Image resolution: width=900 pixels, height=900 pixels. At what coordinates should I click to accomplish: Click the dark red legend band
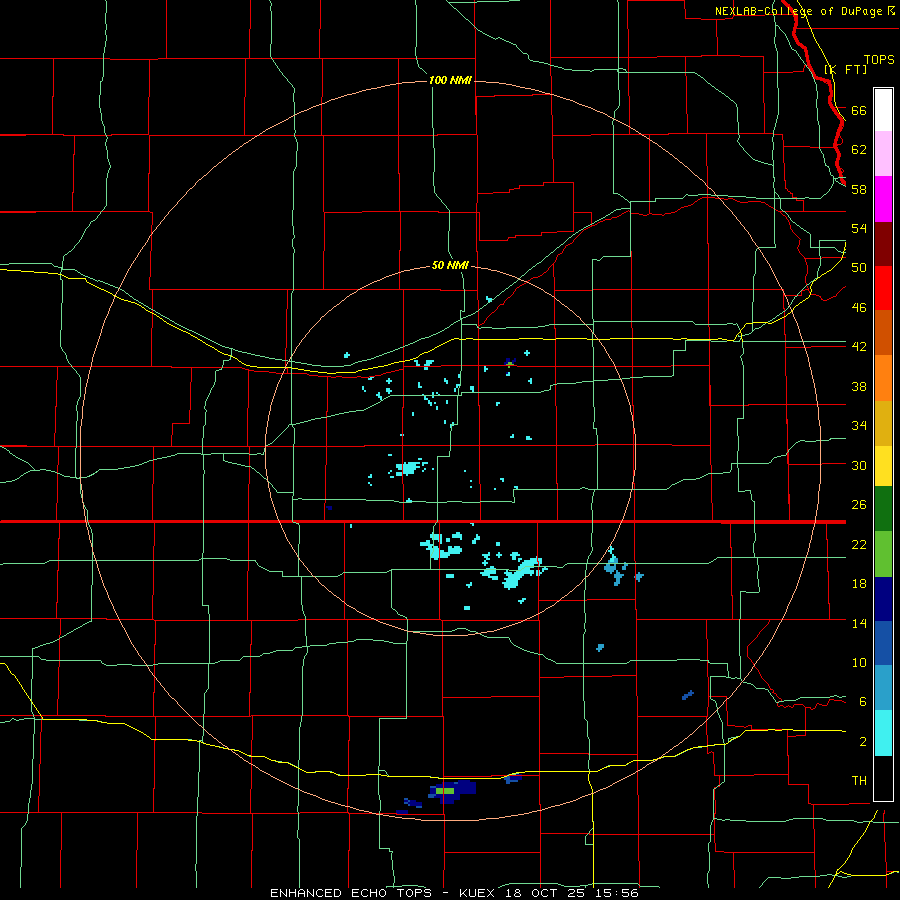point(883,244)
